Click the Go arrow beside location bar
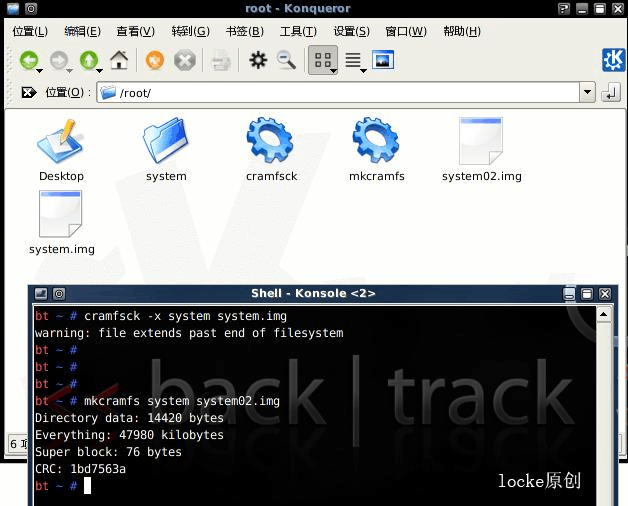The width and height of the screenshot is (628, 506). point(611,93)
